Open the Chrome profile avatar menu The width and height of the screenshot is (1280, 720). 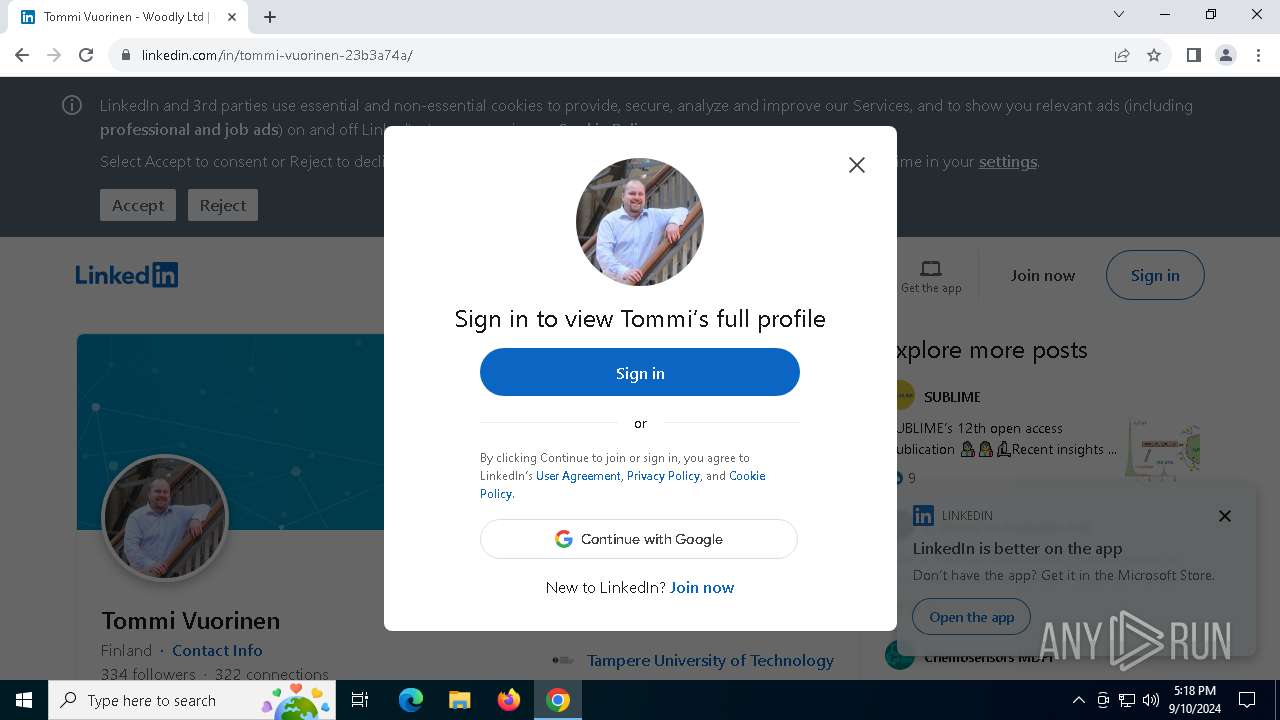click(x=1226, y=55)
